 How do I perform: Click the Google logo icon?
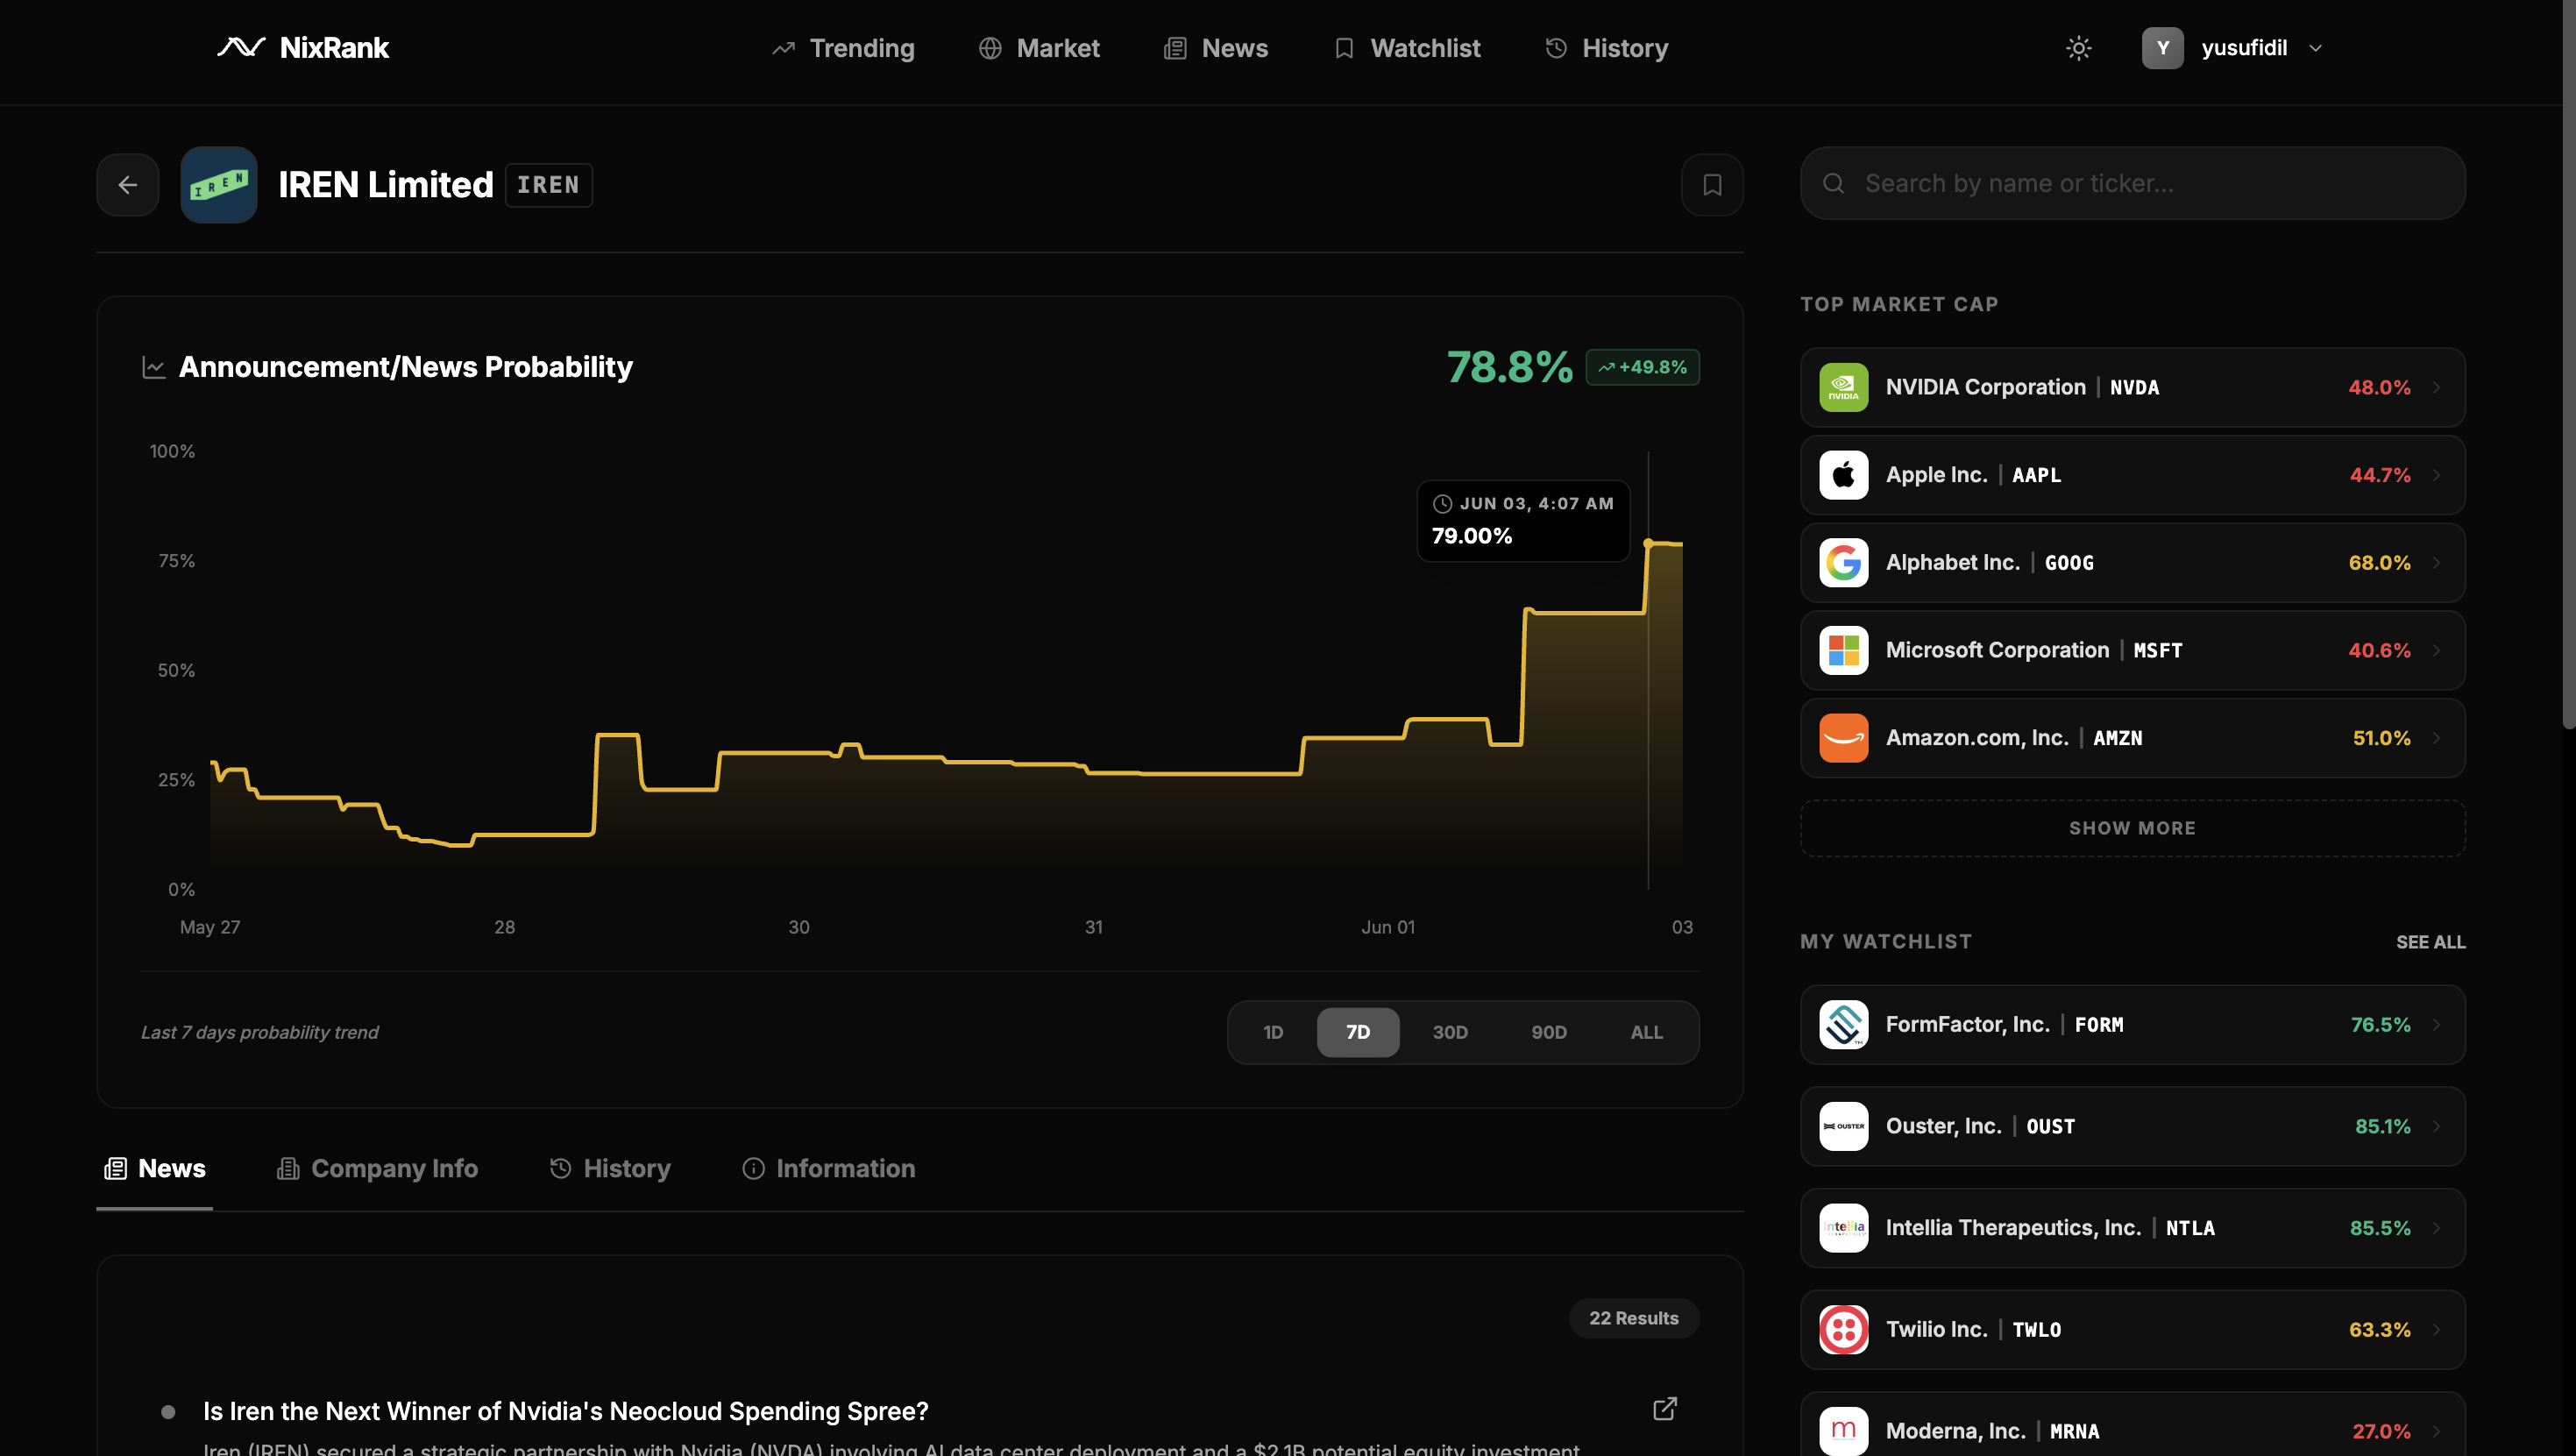(x=1843, y=563)
